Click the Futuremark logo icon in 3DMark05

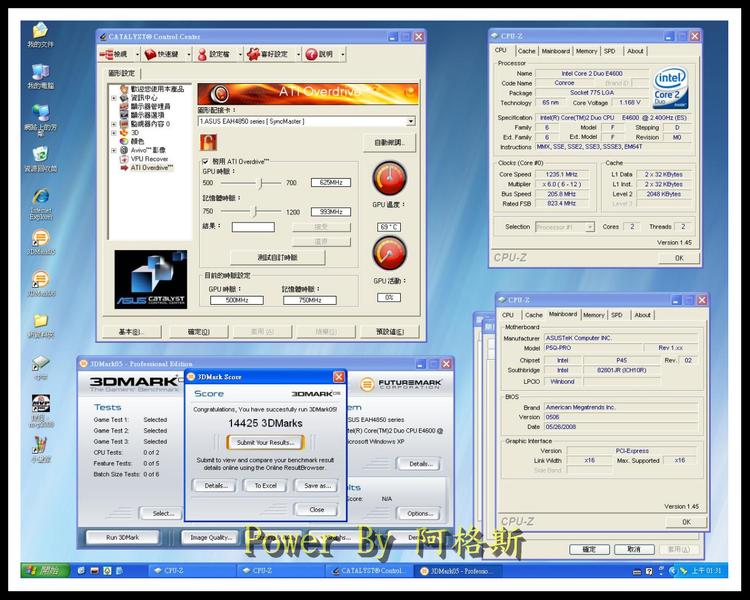(367, 384)
